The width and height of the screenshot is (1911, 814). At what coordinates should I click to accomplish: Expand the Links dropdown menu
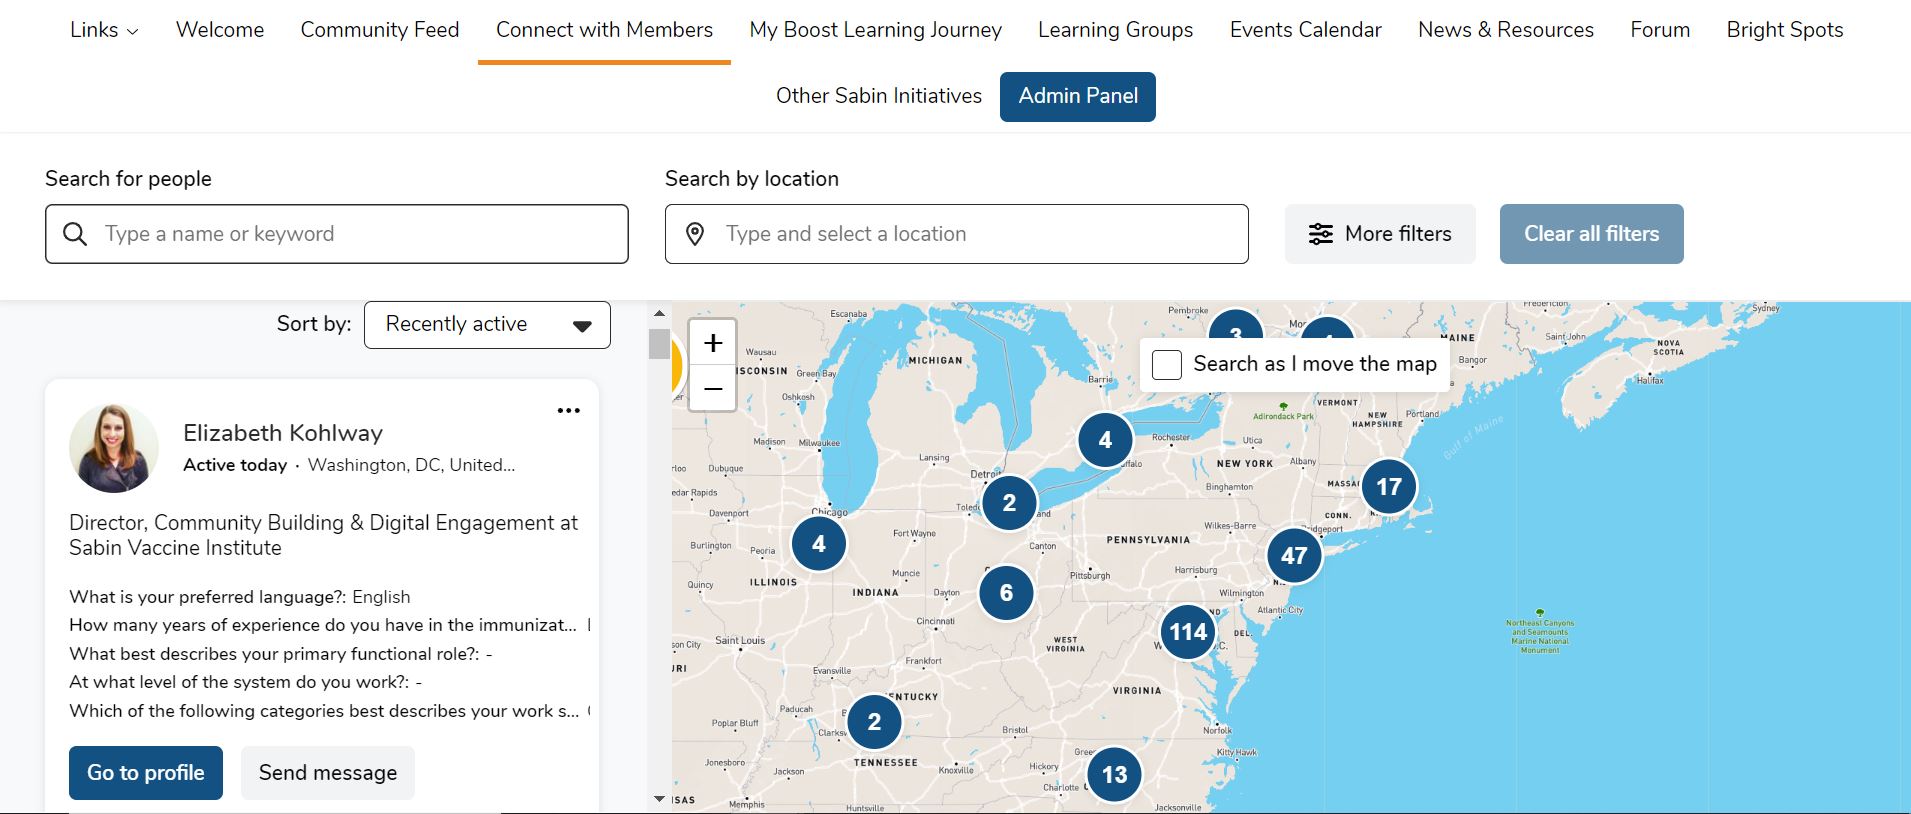[x=104, y=30]
